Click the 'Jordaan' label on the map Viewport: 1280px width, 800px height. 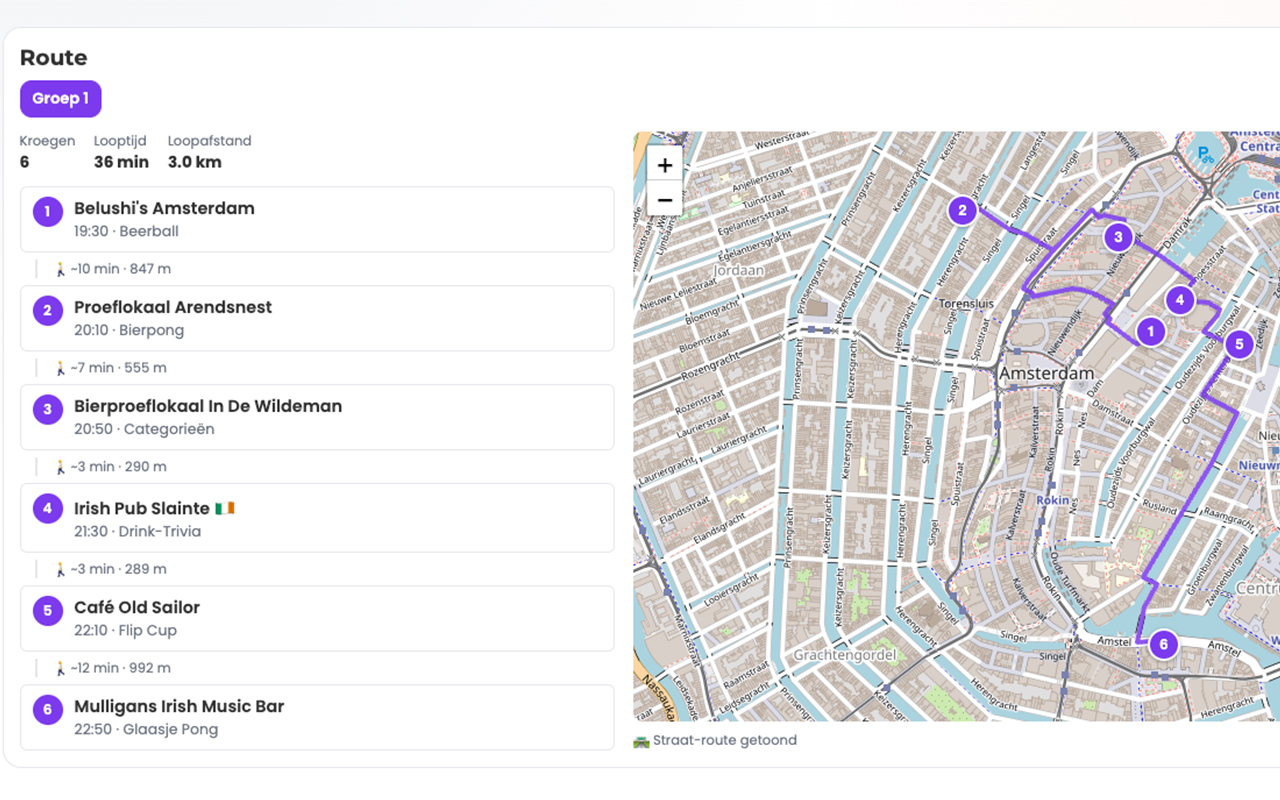coord(739,270)
